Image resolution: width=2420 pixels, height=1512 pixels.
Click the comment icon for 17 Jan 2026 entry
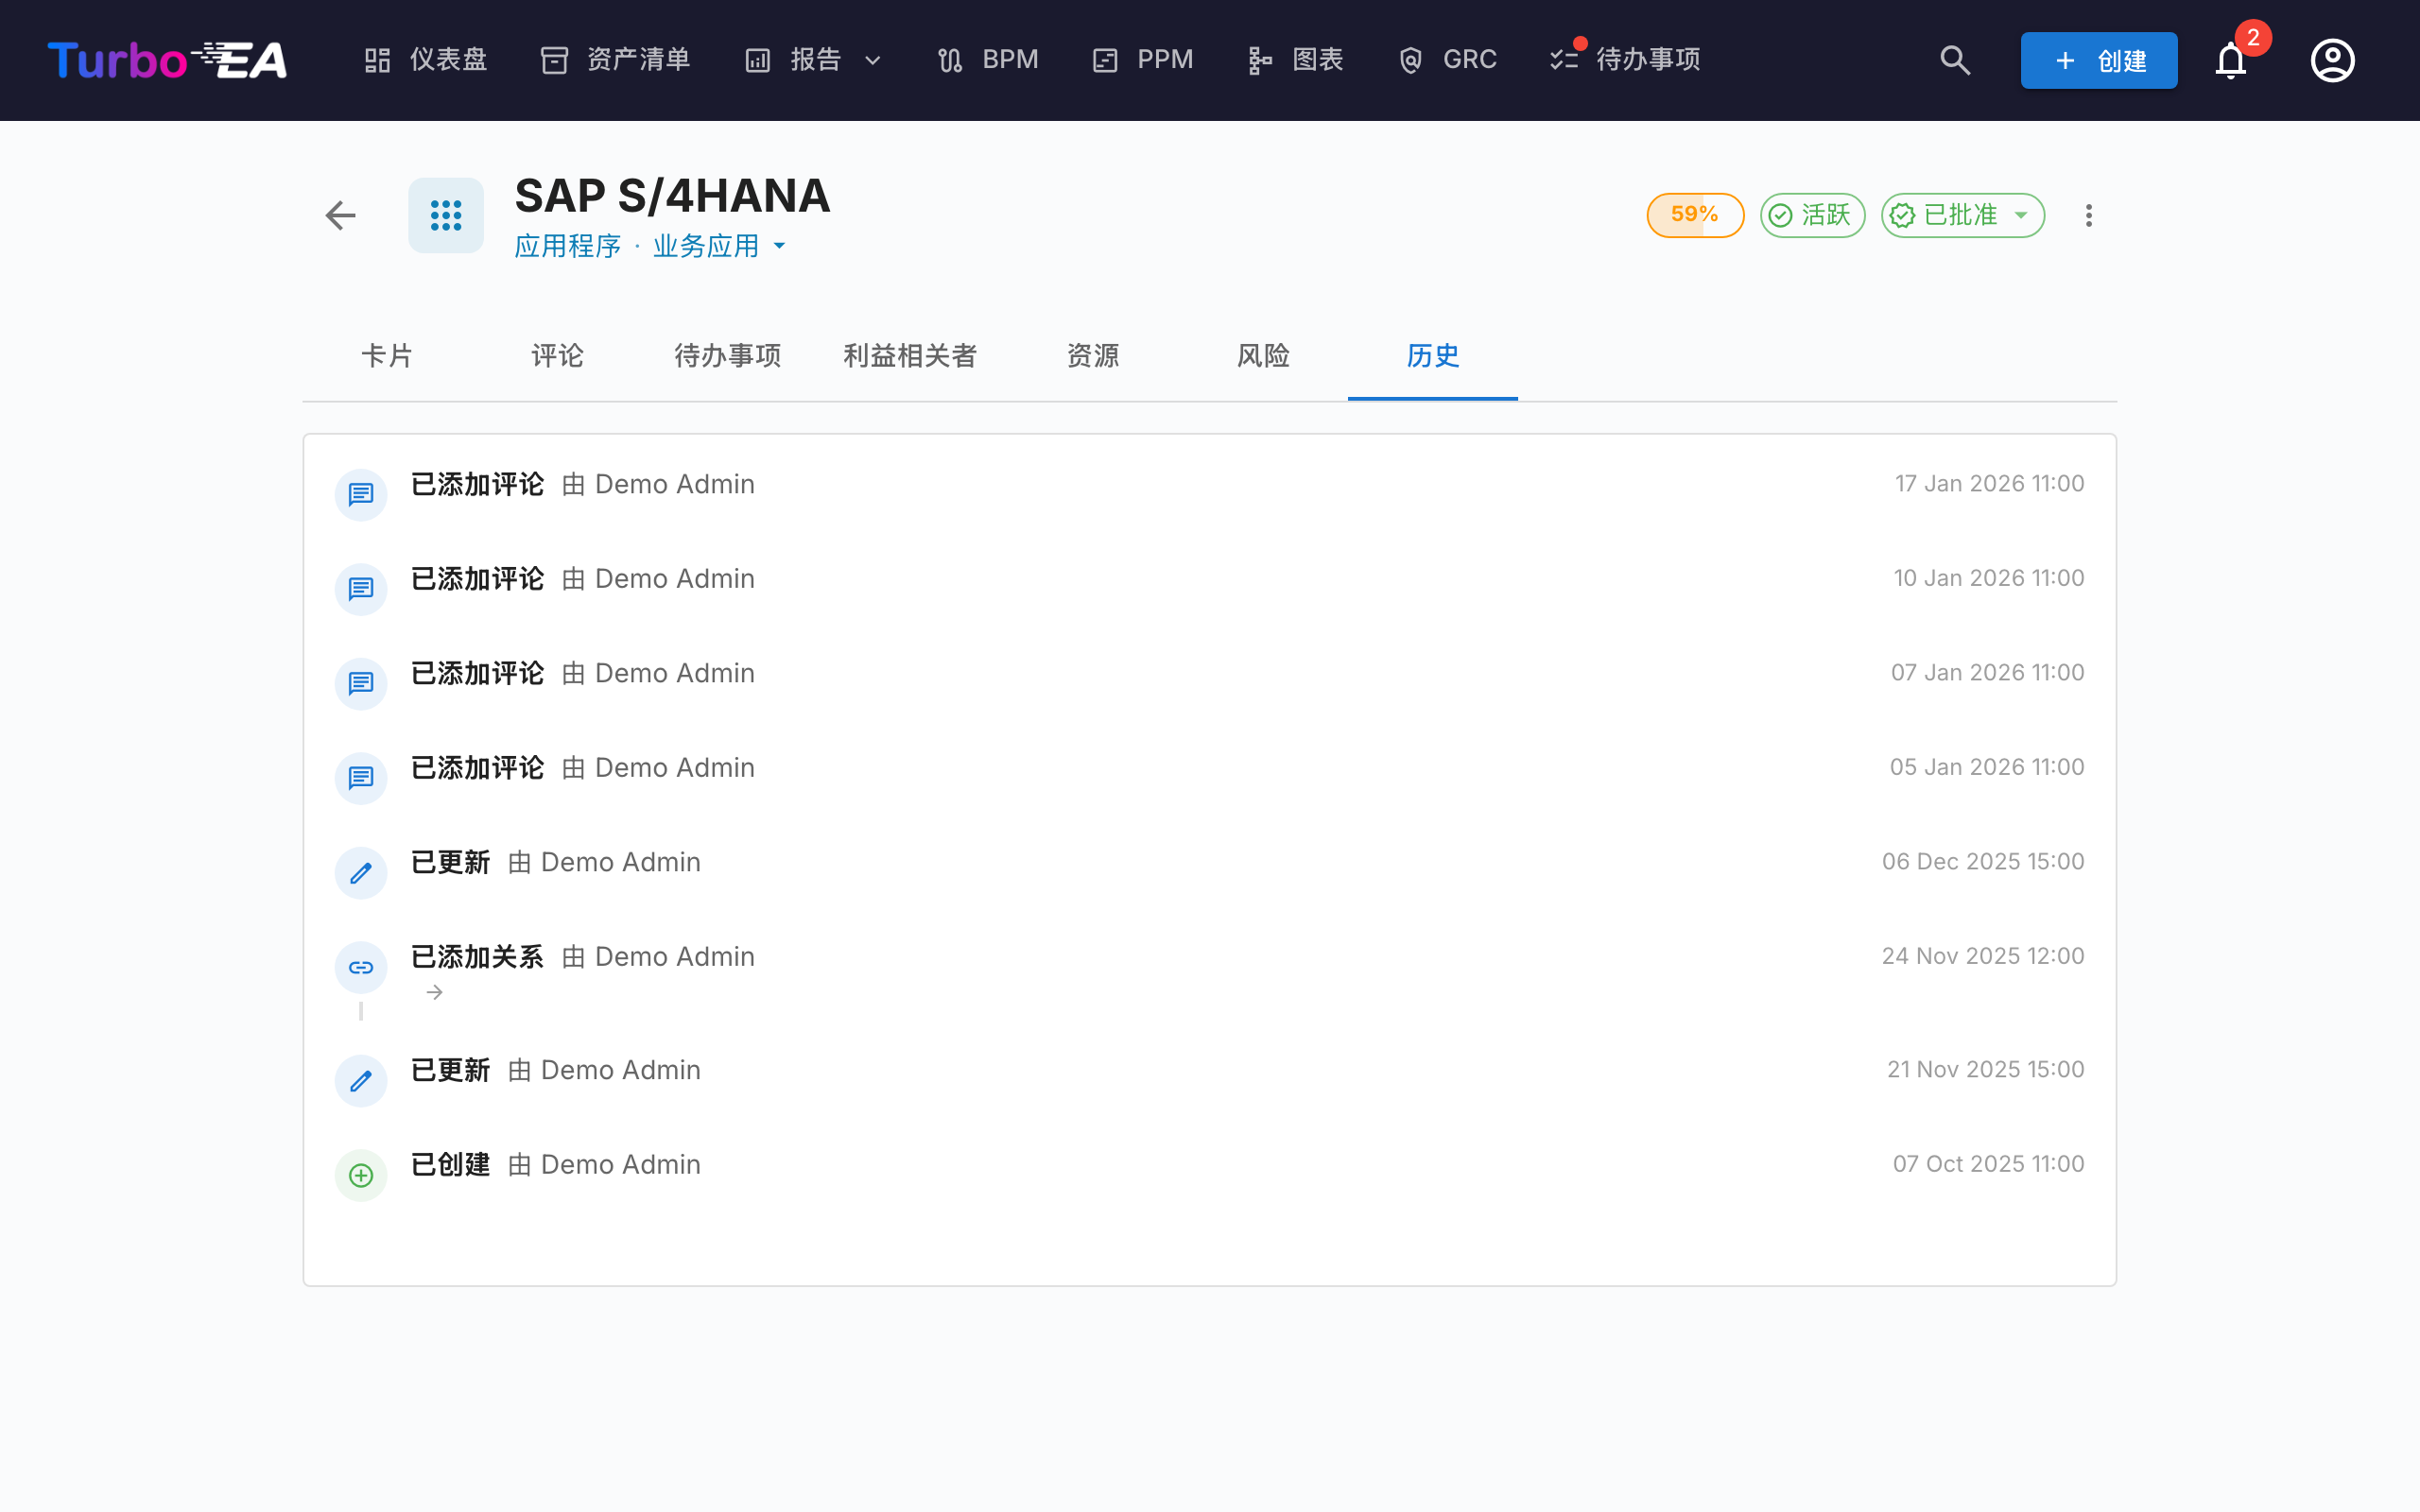361,494
